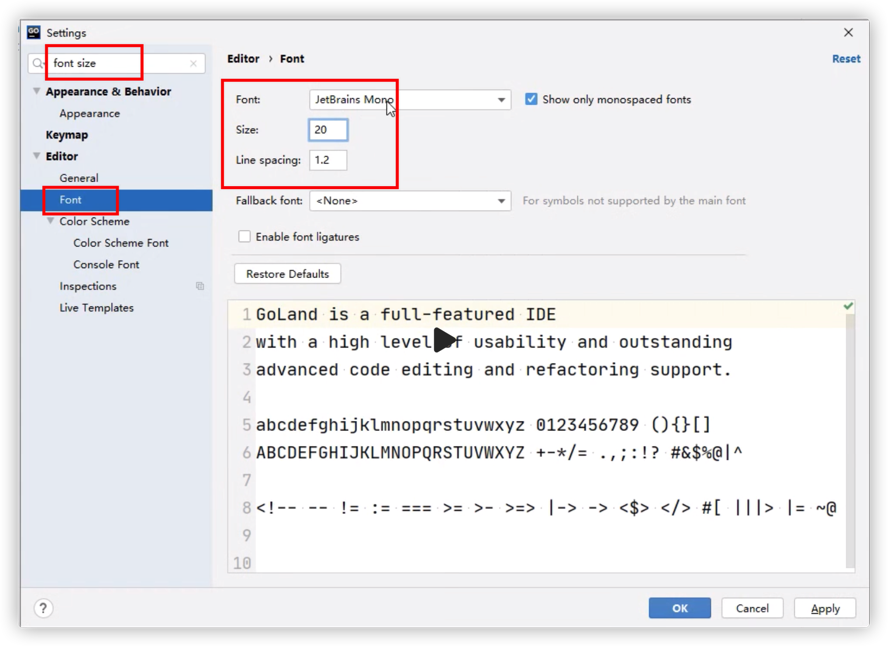Collapse the Color Scheme node
Image resolution: width=888 pixels, height=646 pixels.
coord(50,221)
